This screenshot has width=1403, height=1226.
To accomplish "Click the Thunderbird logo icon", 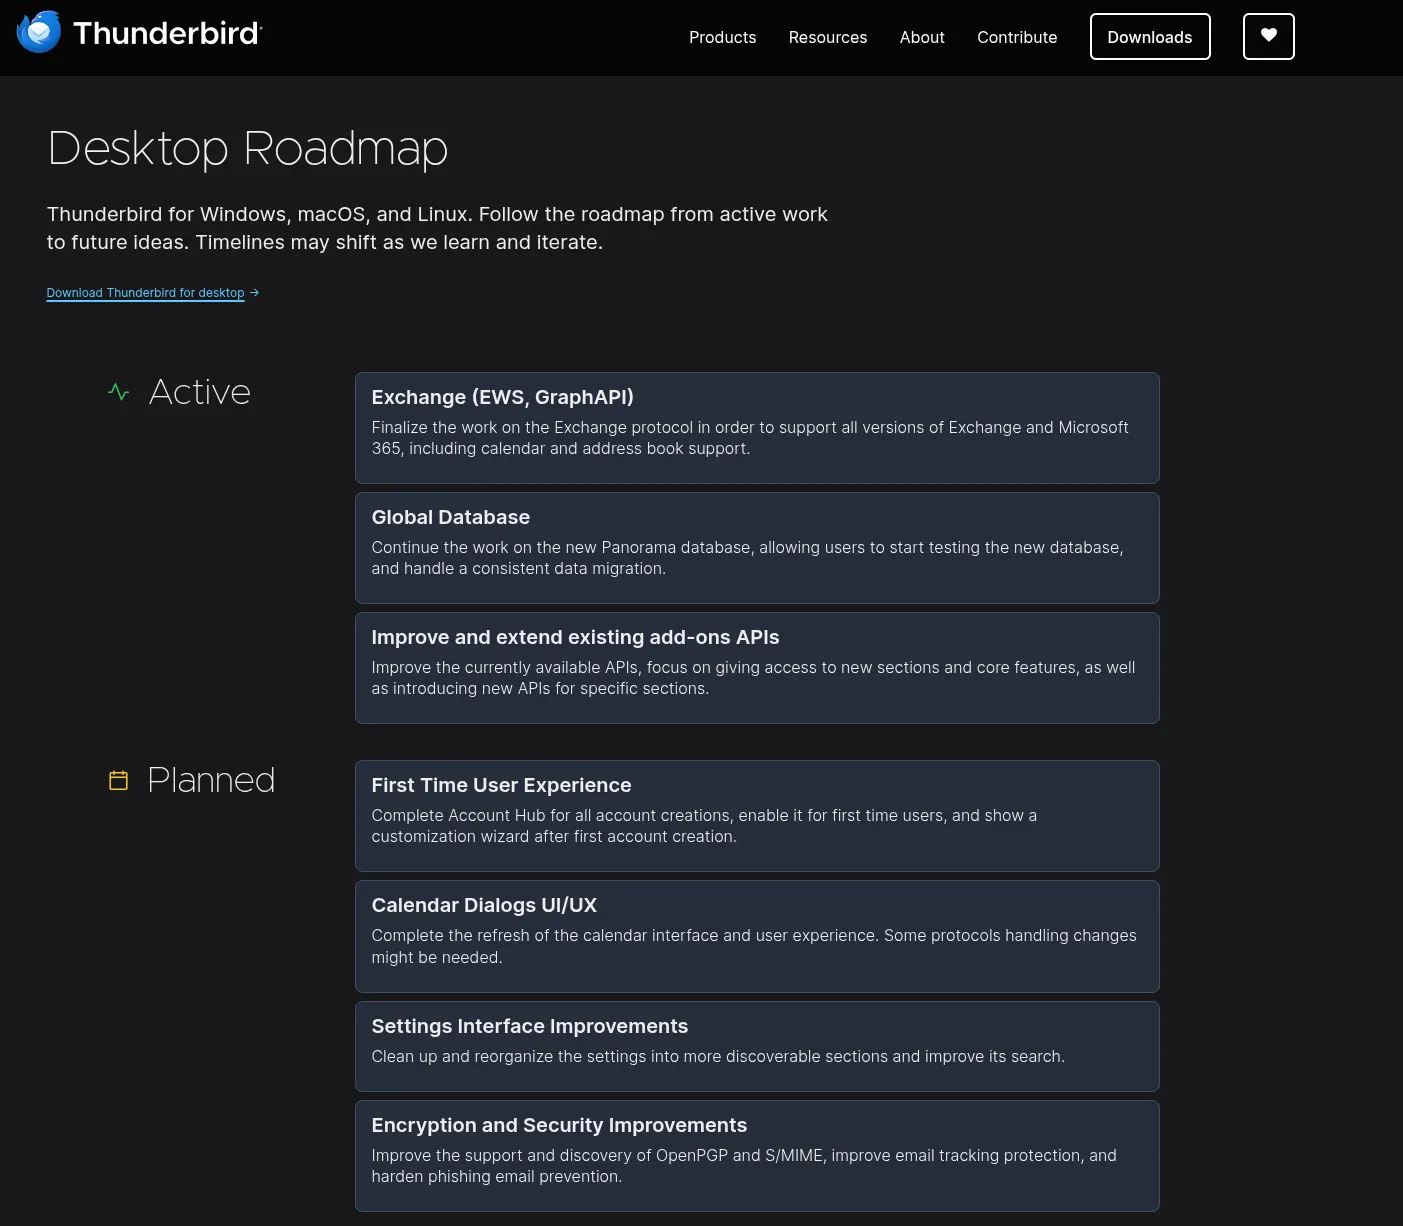I will [x=38, y=31].
